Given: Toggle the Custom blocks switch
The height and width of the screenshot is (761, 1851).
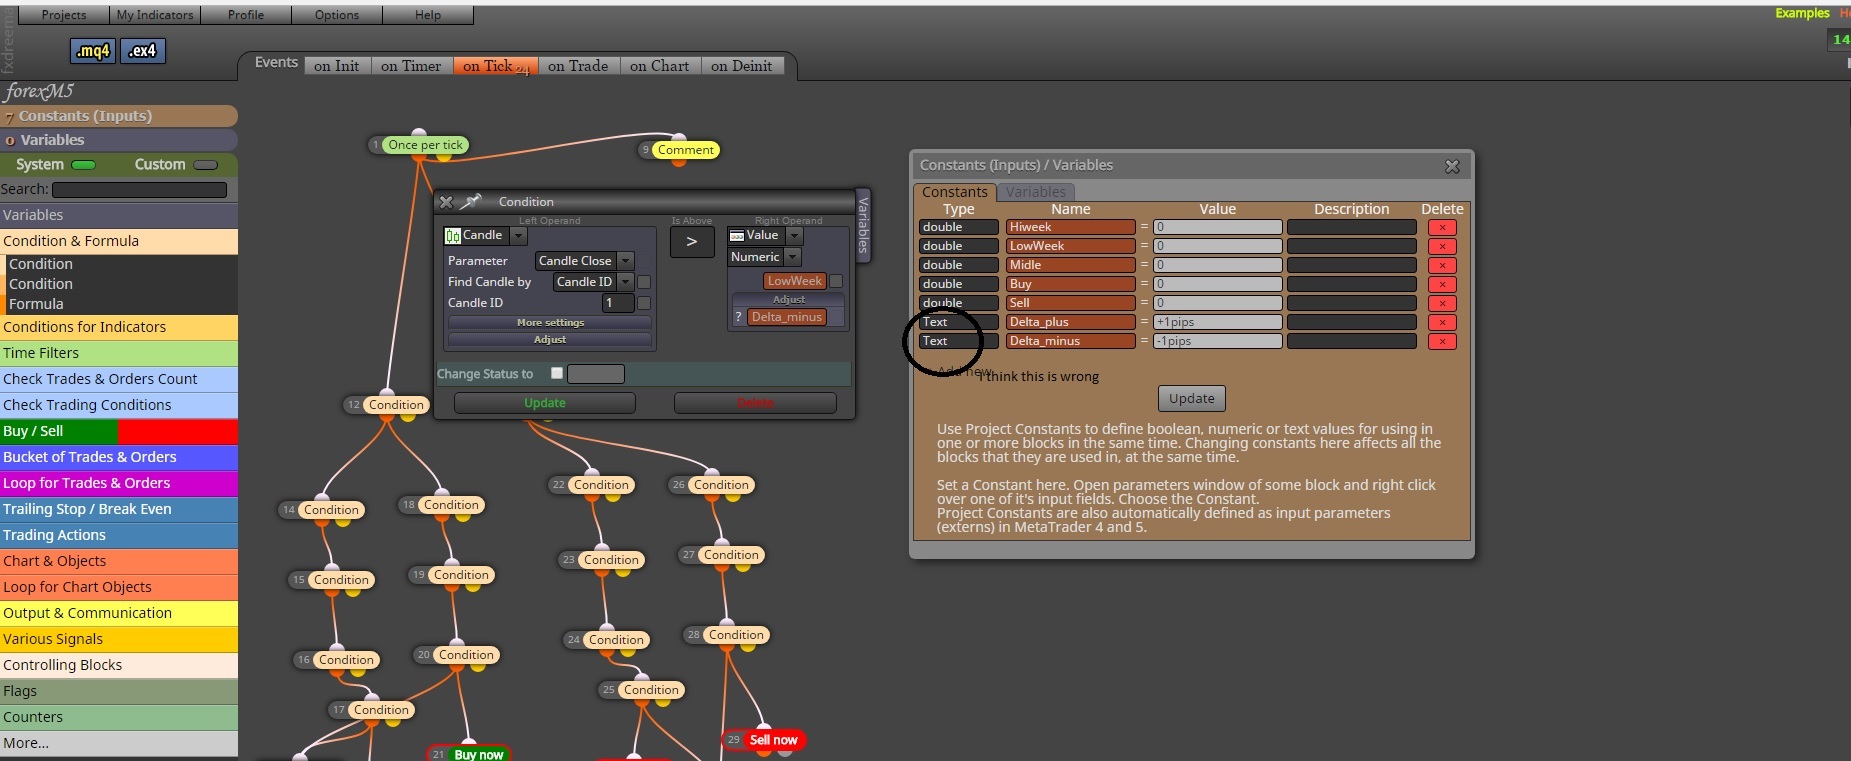Looking at the screenshot, I should click(206, 165).
